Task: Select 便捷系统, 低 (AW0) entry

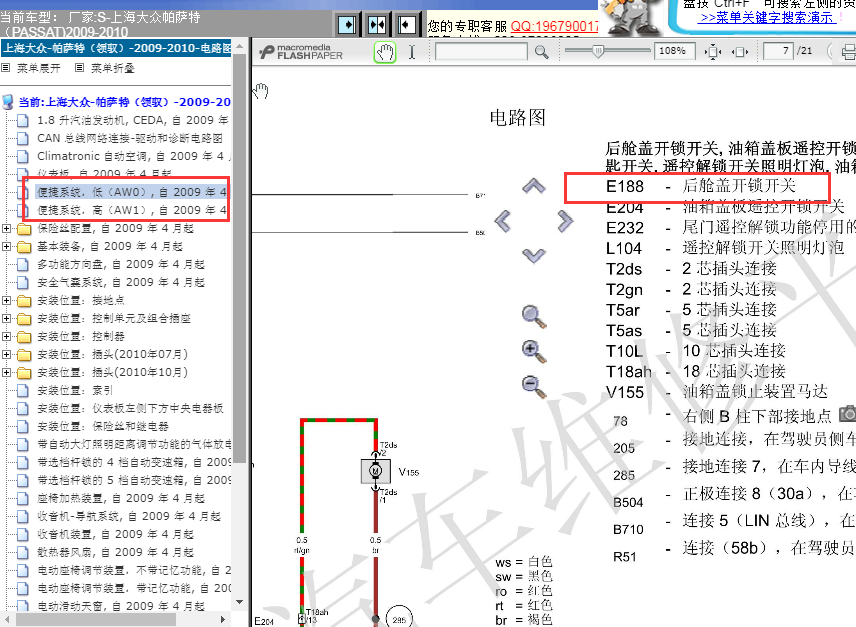Action: click(x=132, y=192)
